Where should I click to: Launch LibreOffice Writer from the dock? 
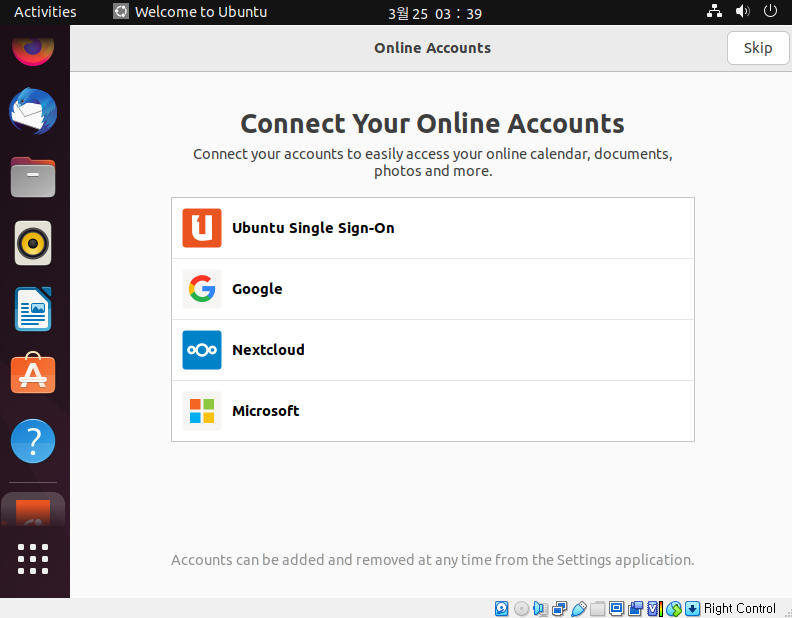[x=33, y=309]
